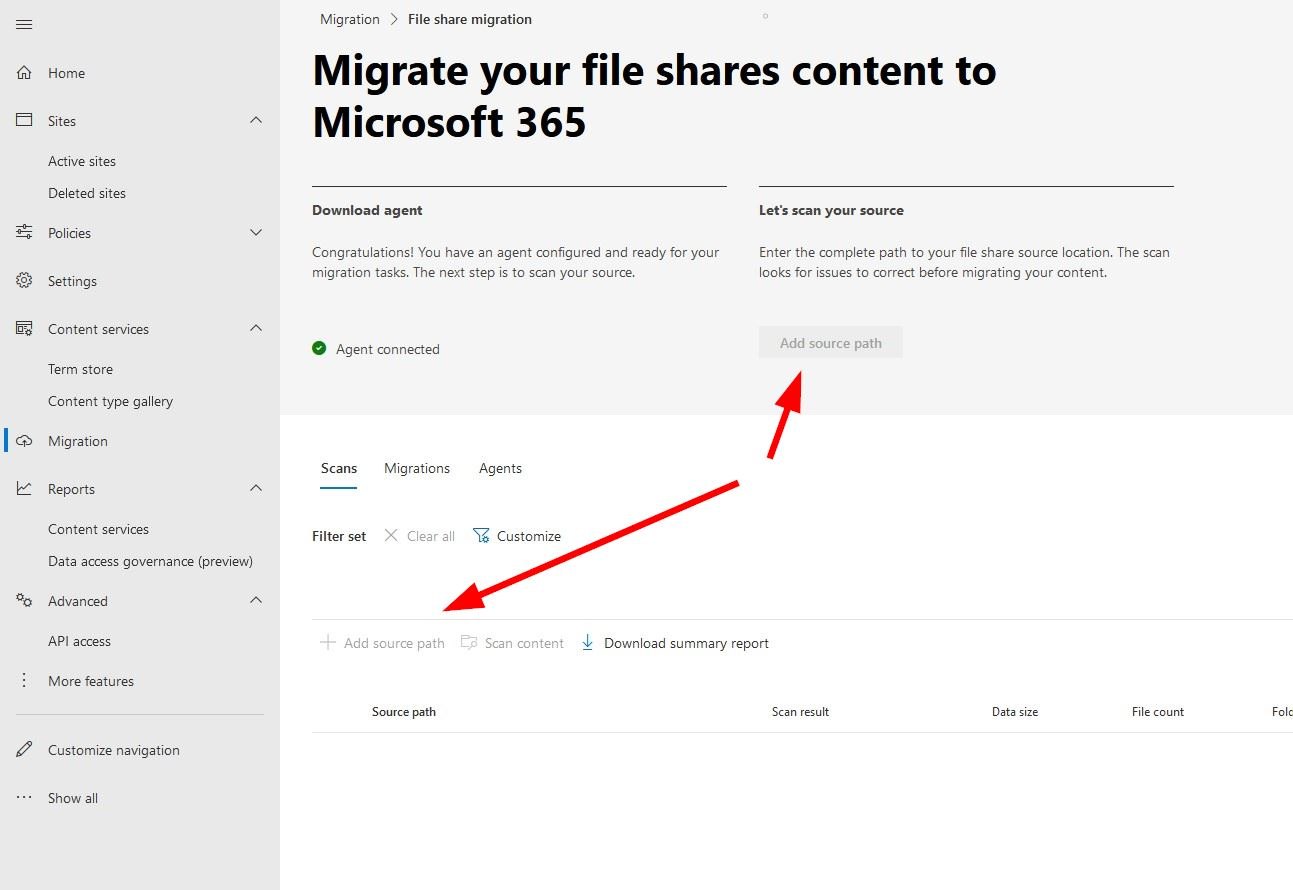Sort by the File count column header
The height and width of the screenshot is (890, 1293).
click(1158, 712)
